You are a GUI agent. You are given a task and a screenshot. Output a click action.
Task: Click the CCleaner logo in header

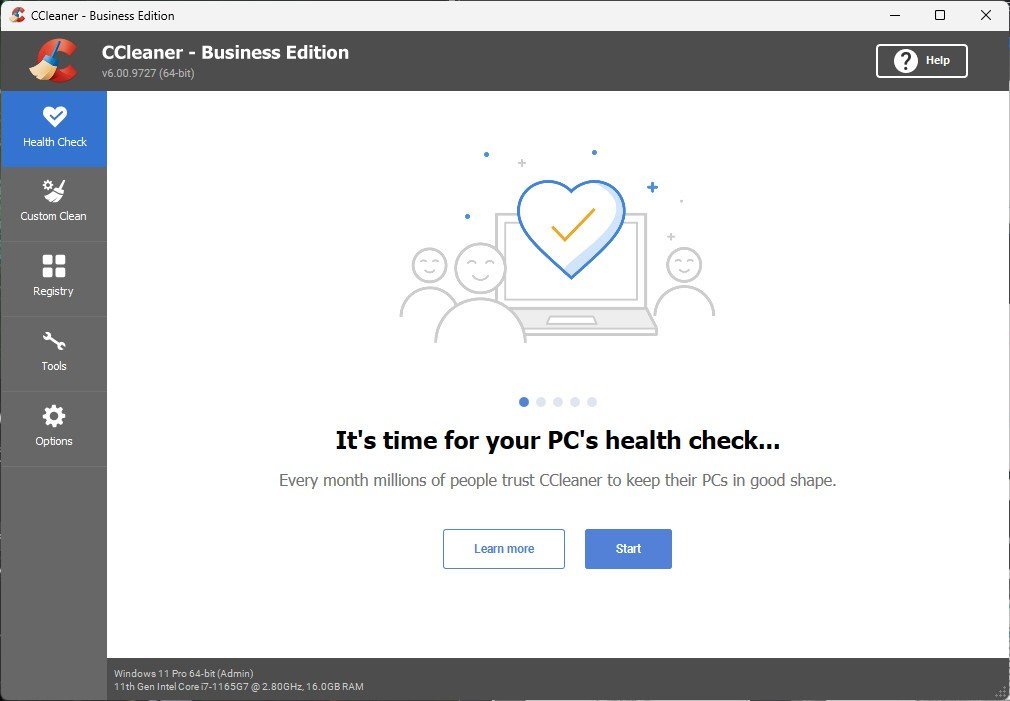(53, 61)
